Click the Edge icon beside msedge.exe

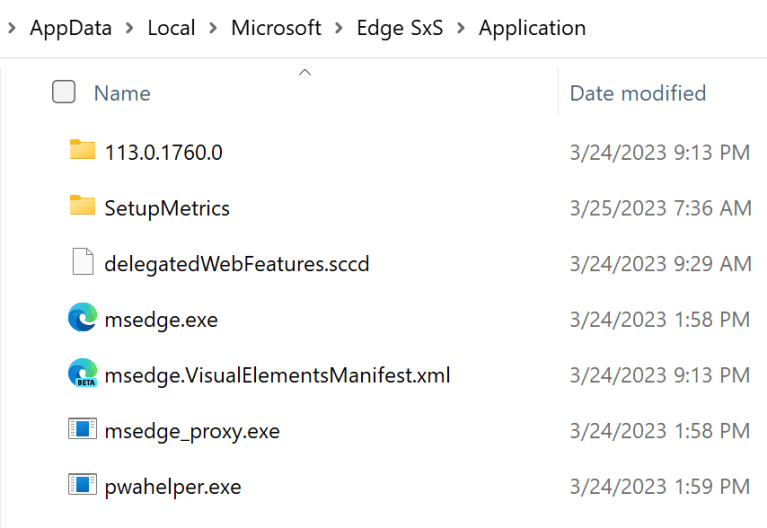pyautogui.click(x=82, y=319)
